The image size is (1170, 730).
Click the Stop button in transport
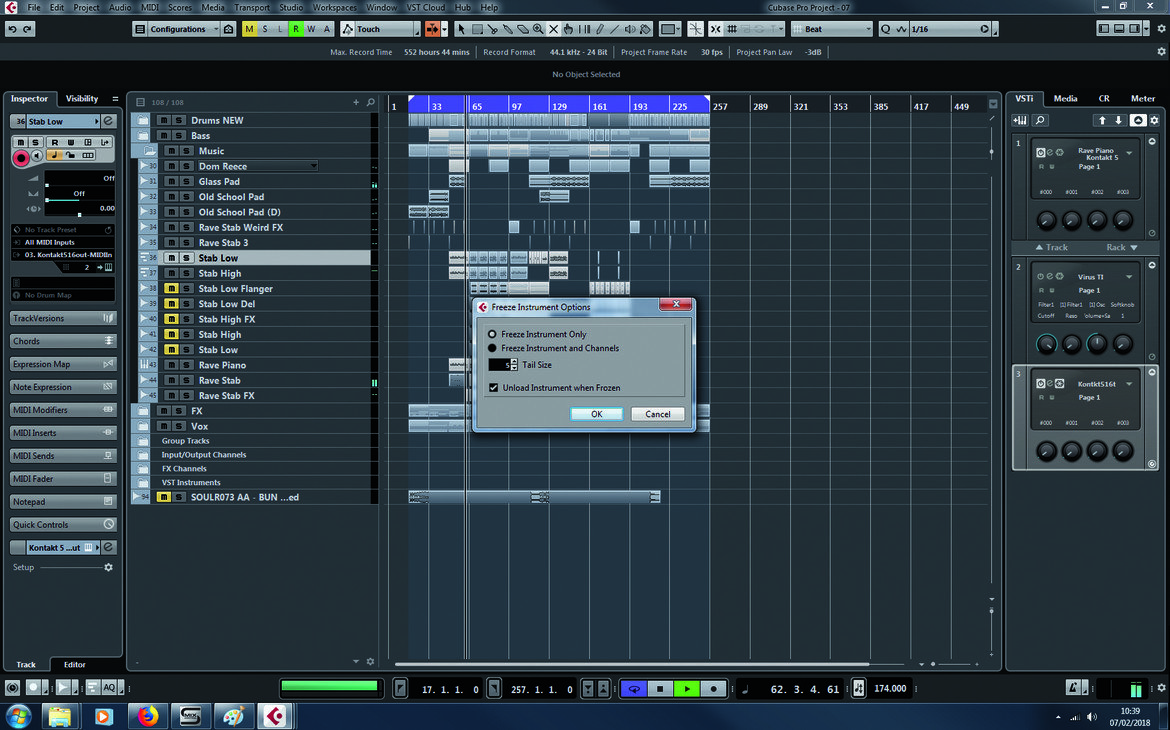point(660,689)
